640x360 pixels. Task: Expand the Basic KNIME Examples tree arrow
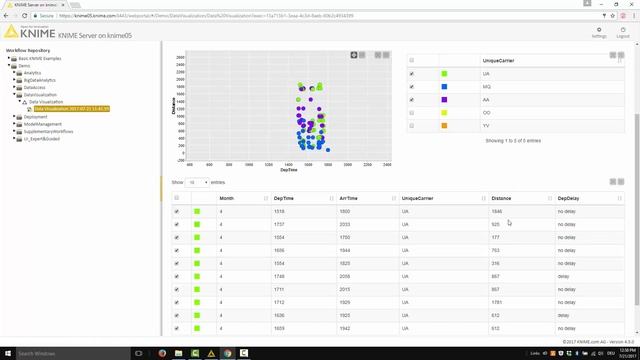click(x=9, y=58)
